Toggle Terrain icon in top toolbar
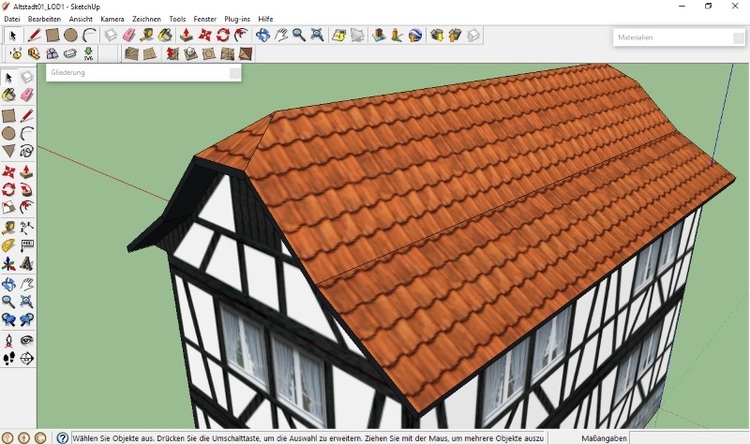 (x=357, y=35)
